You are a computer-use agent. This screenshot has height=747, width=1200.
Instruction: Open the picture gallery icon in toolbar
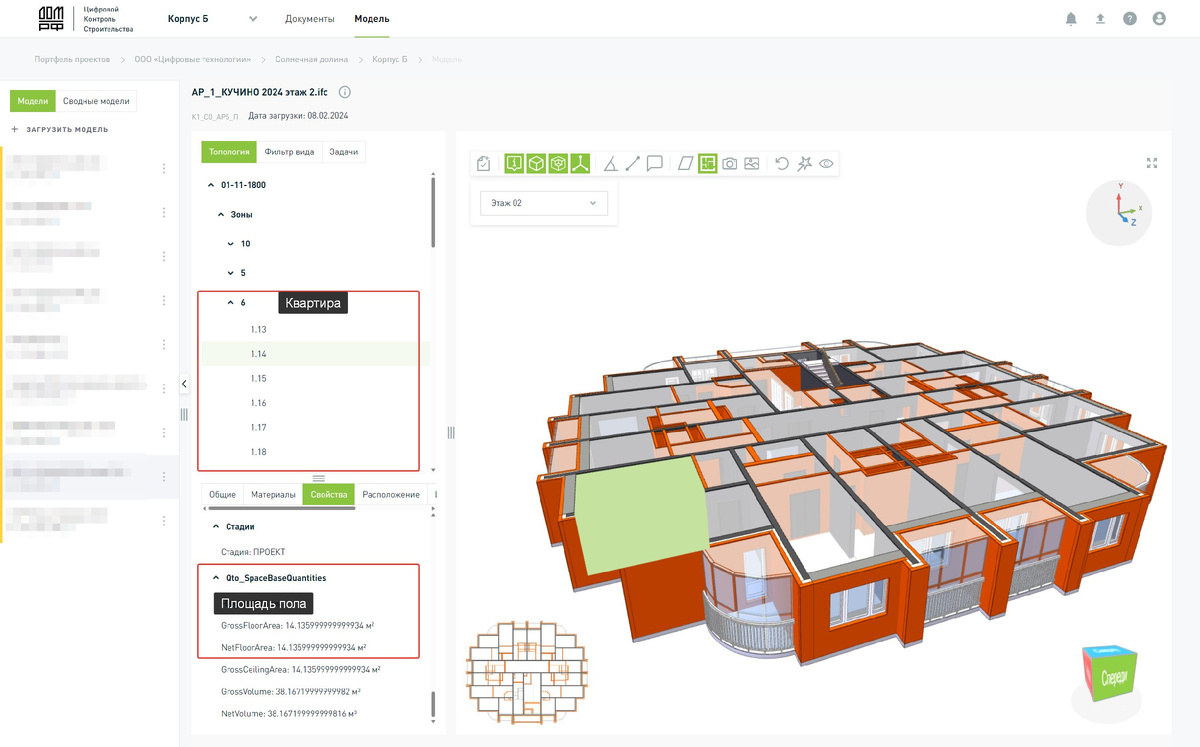click(x=752, y=164)
